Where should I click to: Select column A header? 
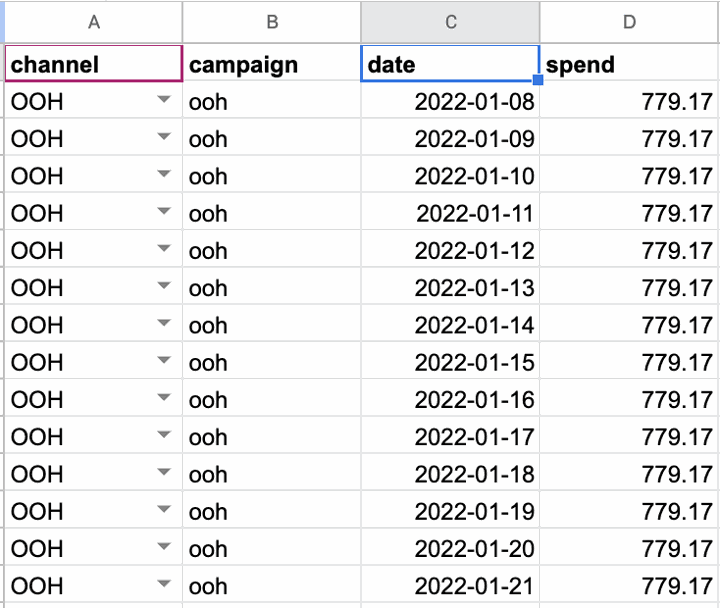coord(94,22)
